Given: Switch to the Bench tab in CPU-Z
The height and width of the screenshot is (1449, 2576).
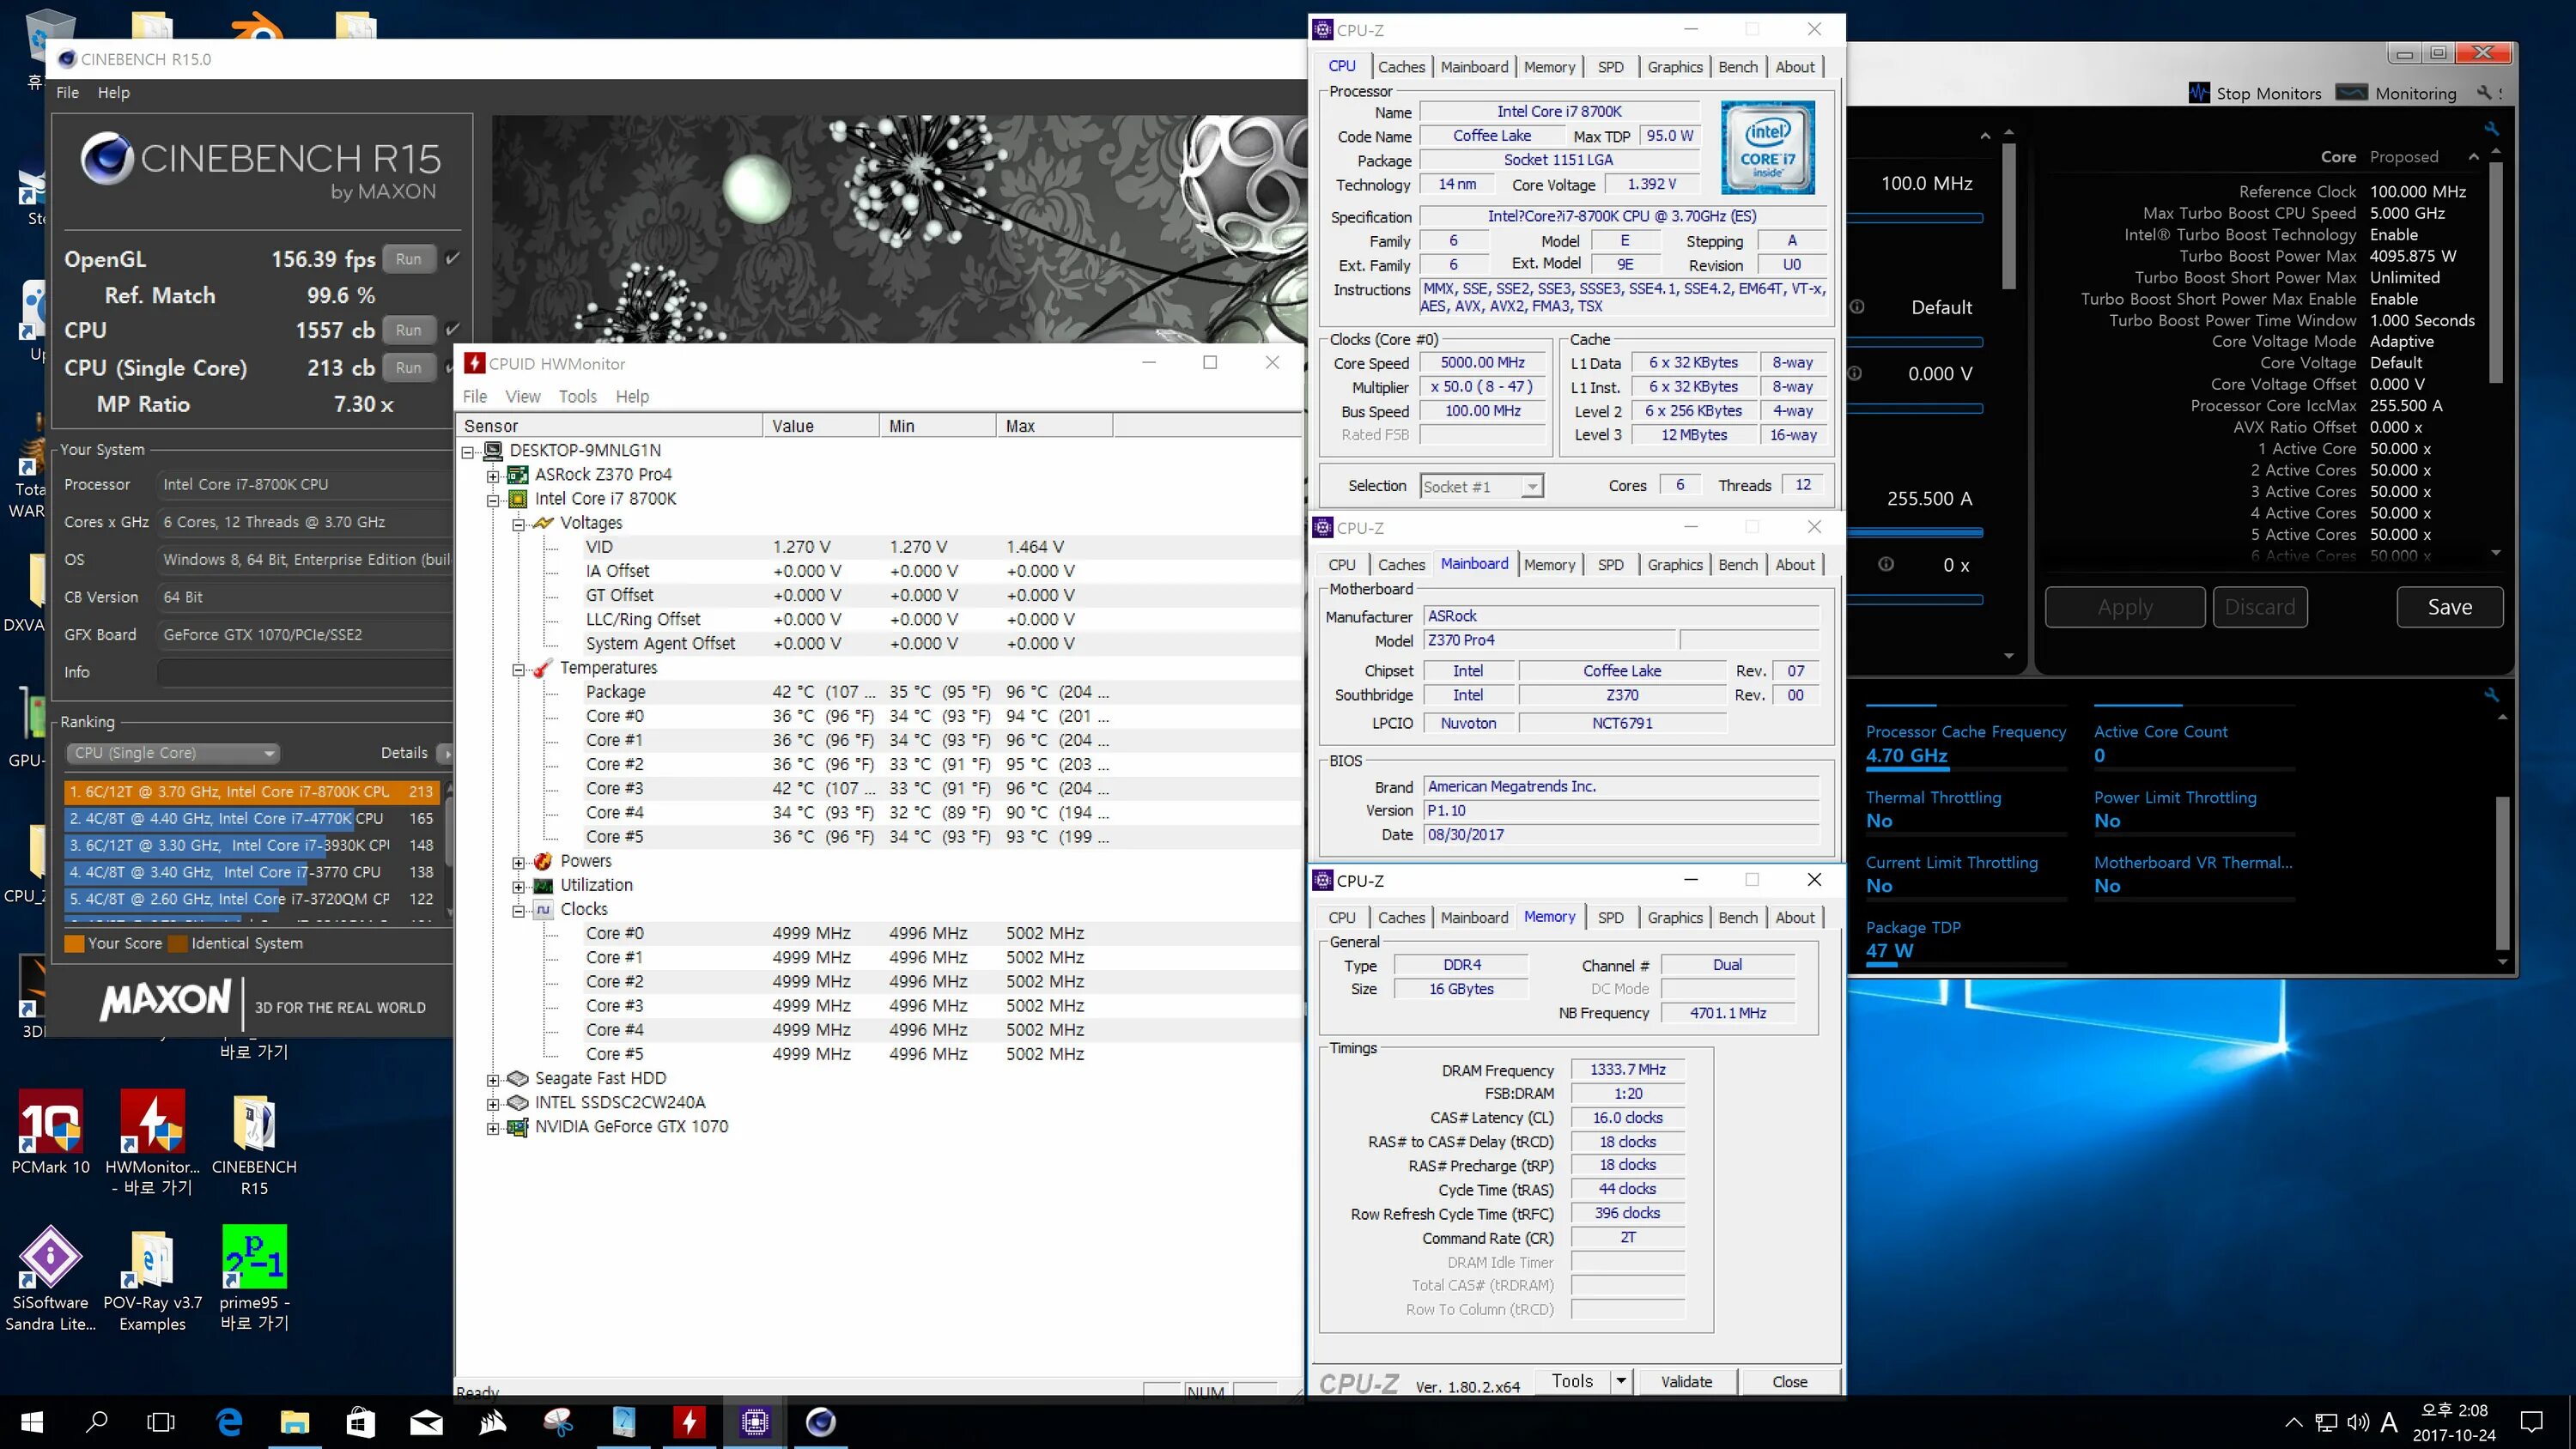Looking at the screenshot, I should pos(1737,67).
